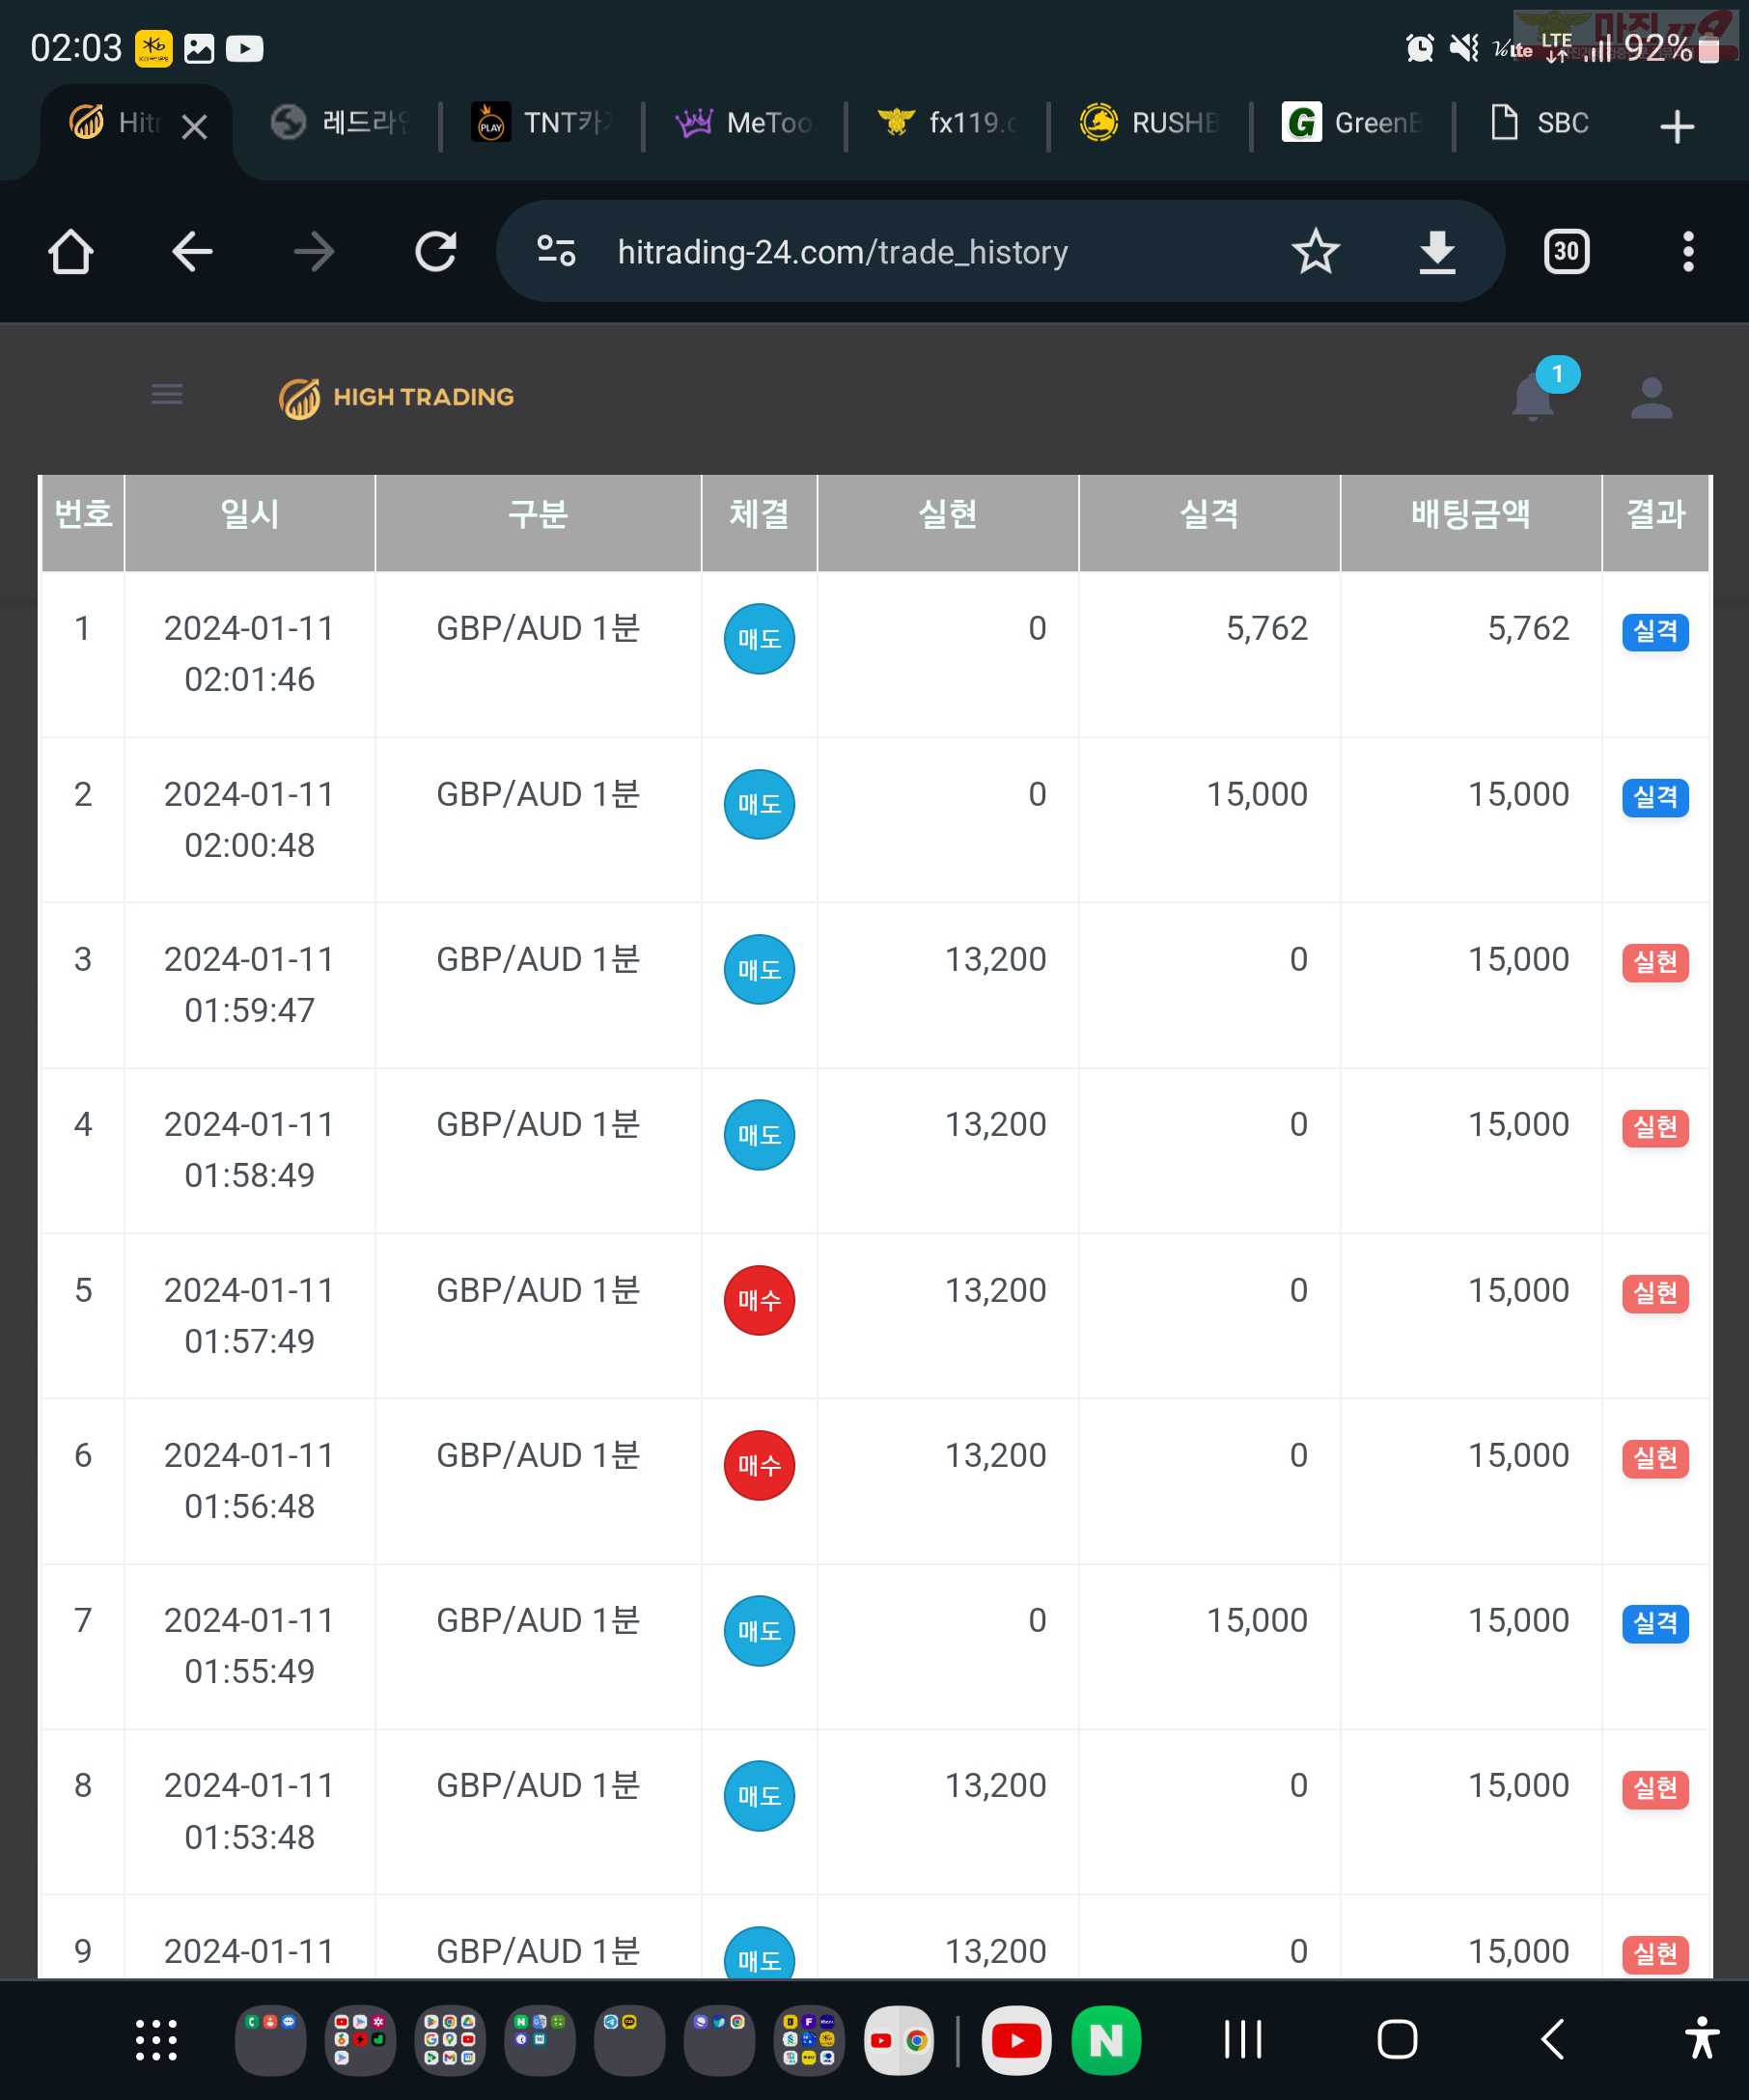Screen dimensions: 1749x2100
Task: Open a new tab with plus
Action: pos(1676,126)
